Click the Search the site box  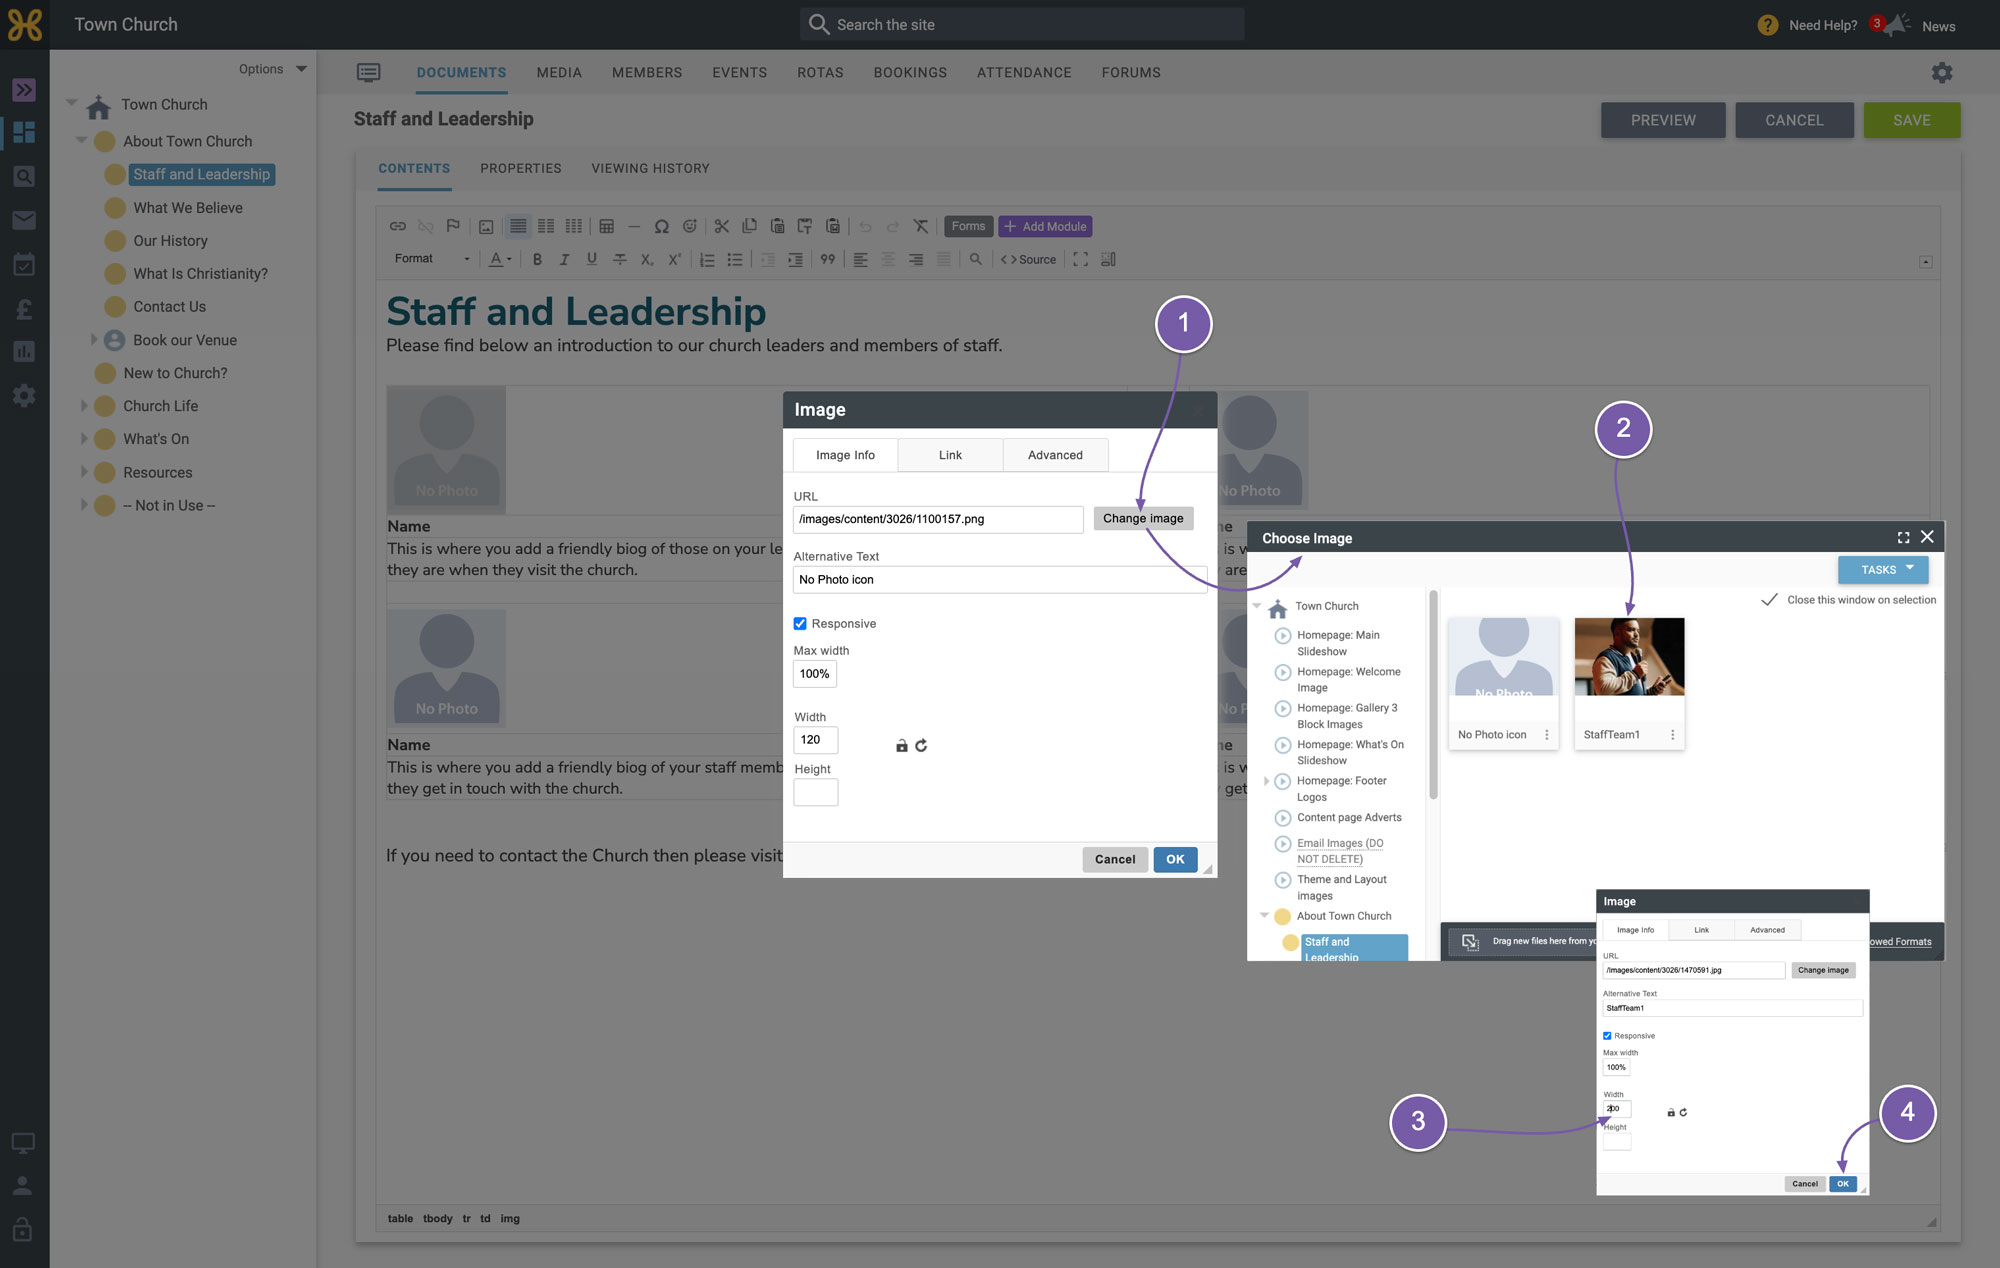pyautogui.click(x=1022, y=24)
